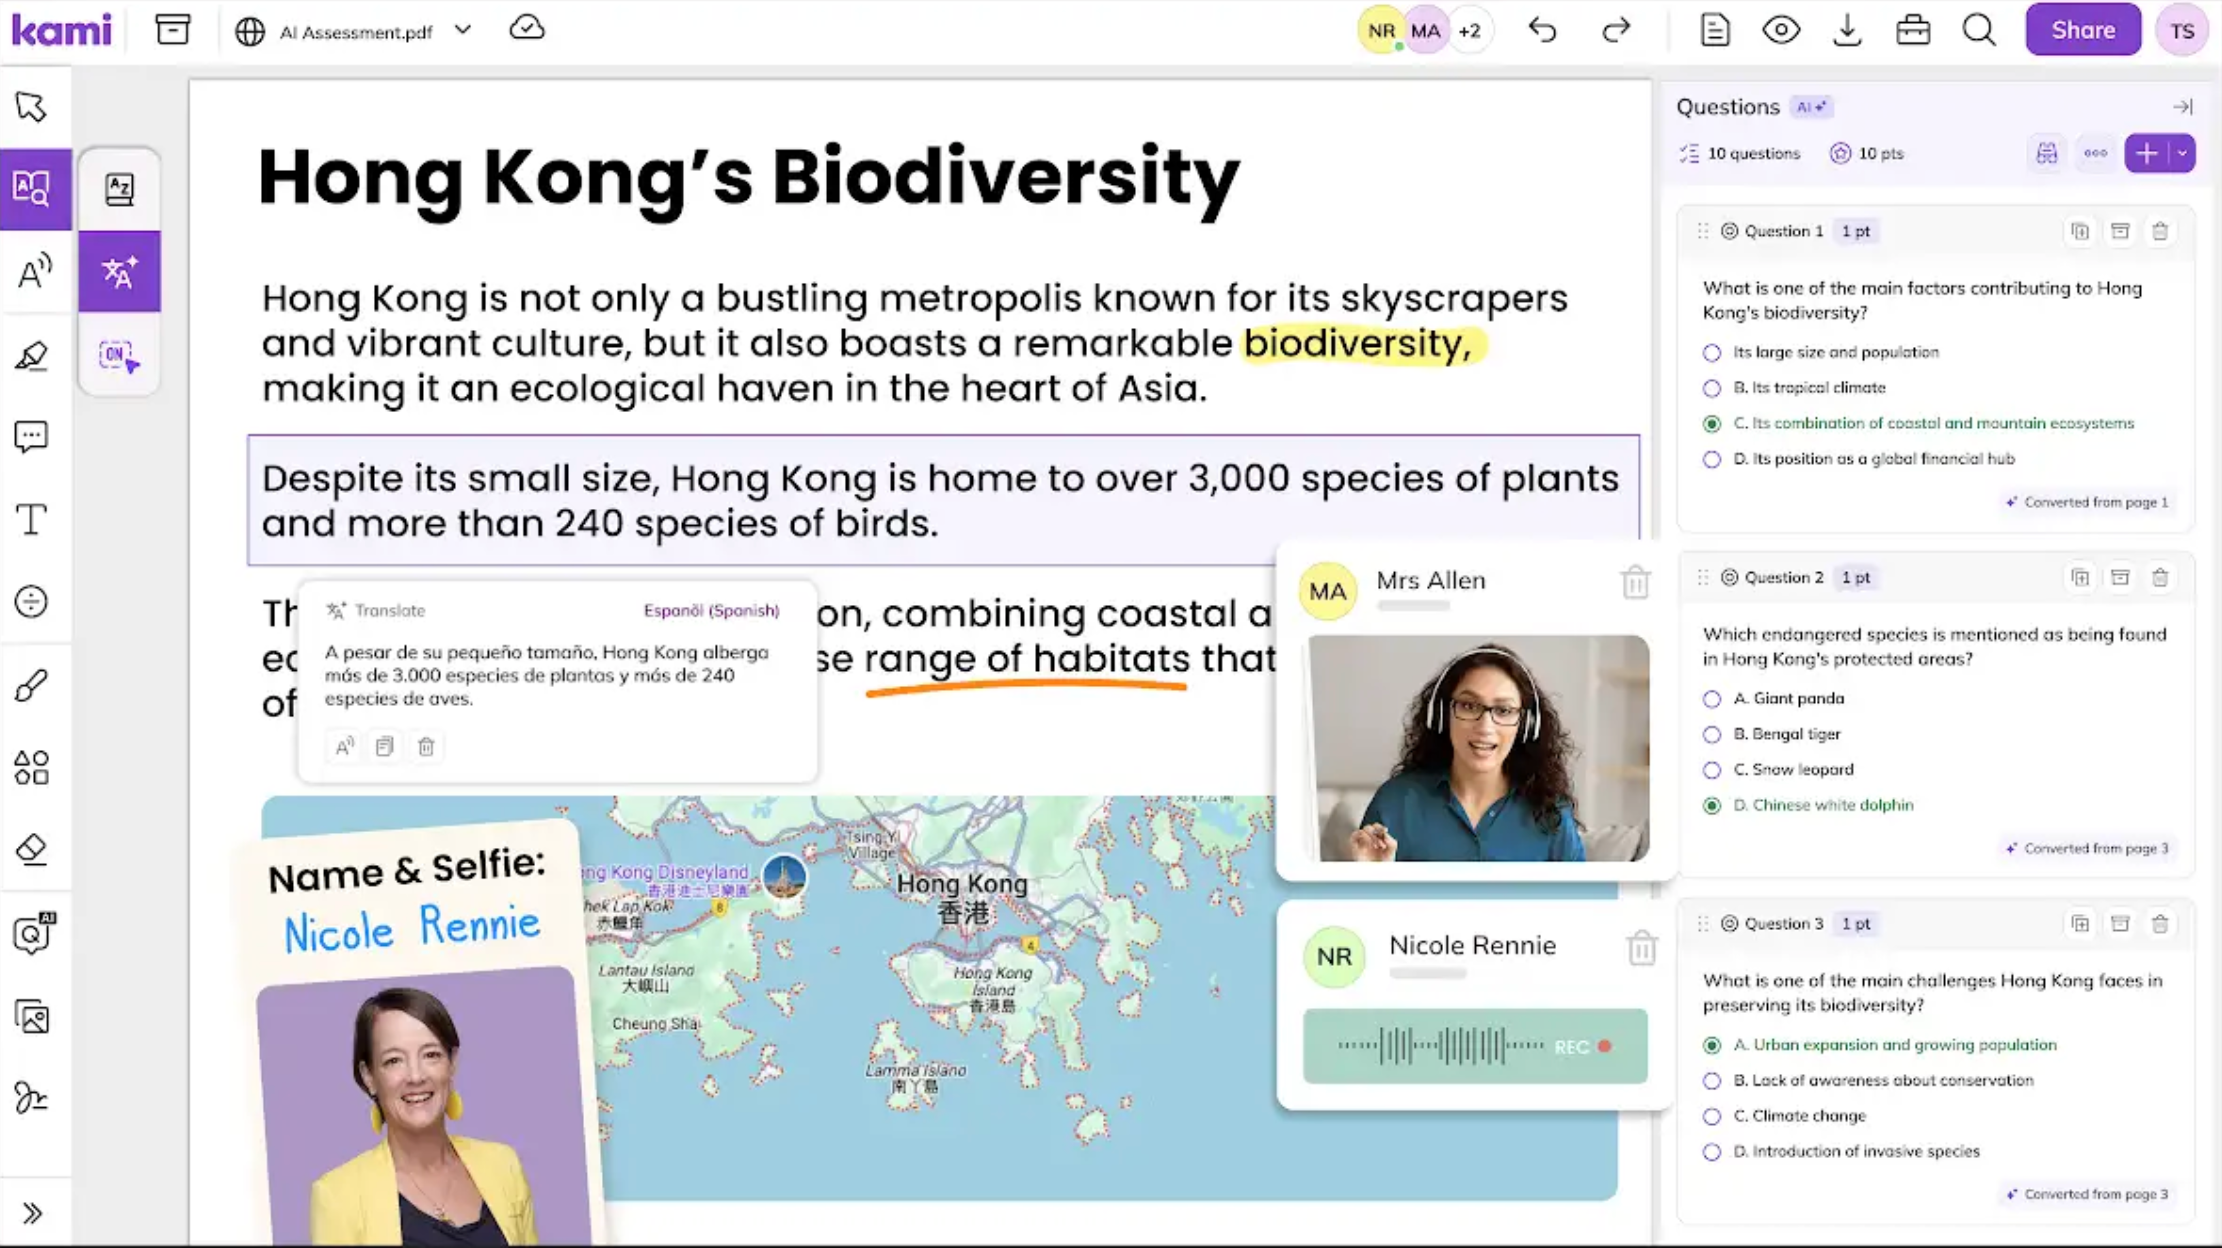Open the Dictionary tool

tap(119, 189)
